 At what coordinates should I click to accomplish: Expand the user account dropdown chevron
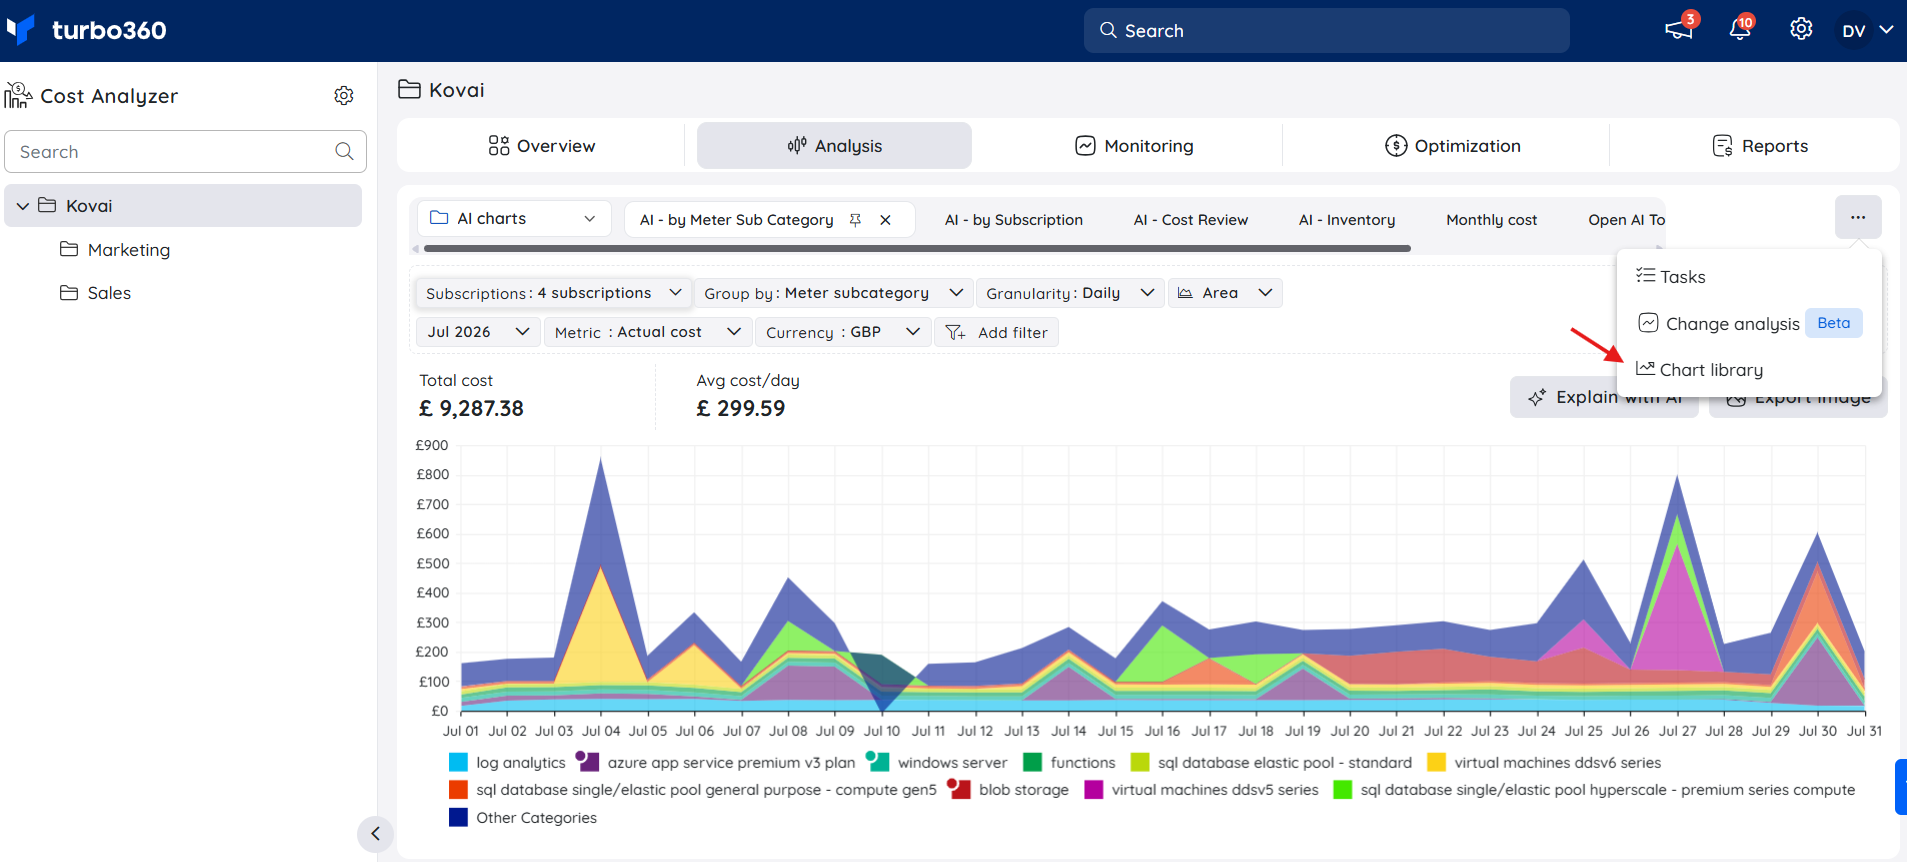pyautogui.click(x=1886, y=30)
